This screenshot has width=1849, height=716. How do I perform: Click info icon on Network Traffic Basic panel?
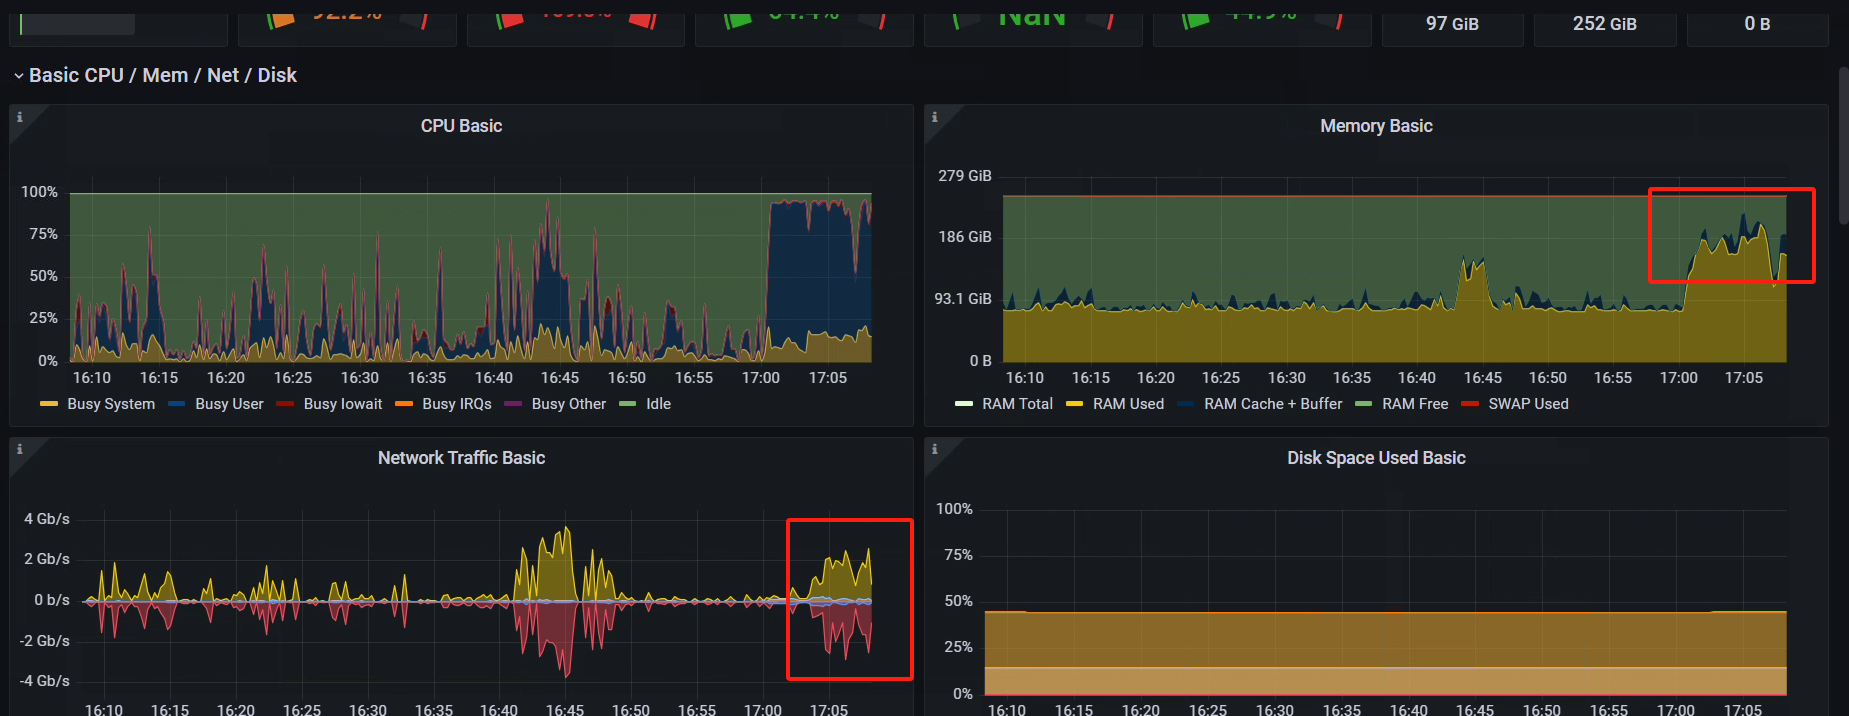click(19, 449)
